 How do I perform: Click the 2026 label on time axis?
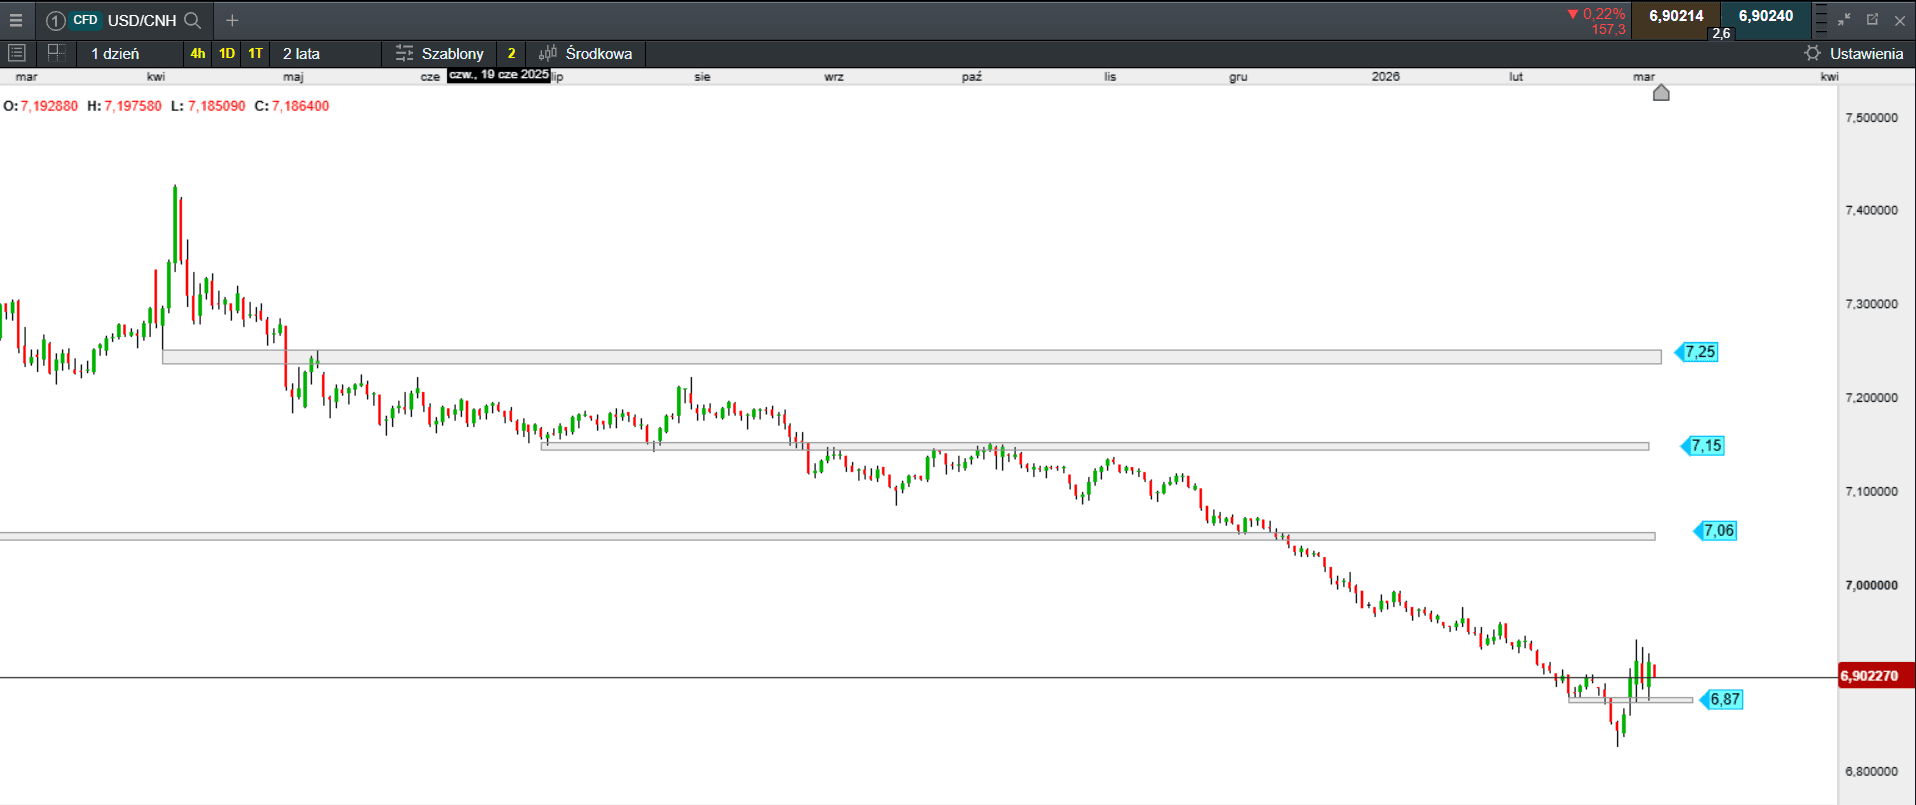tap(1385, 77)
